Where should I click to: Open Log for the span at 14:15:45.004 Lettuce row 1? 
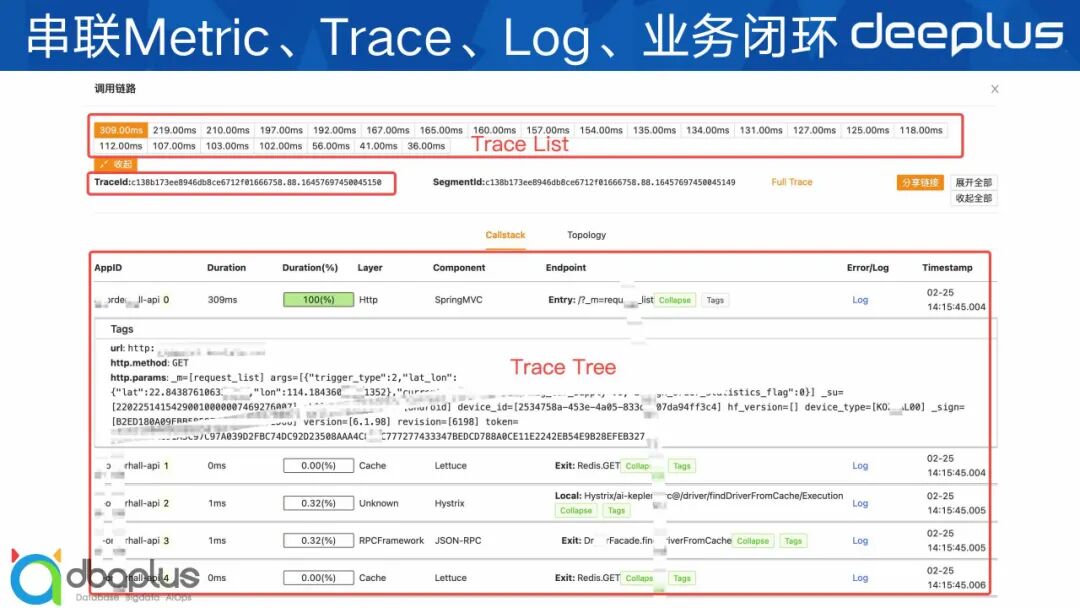[x=860, y=465]
